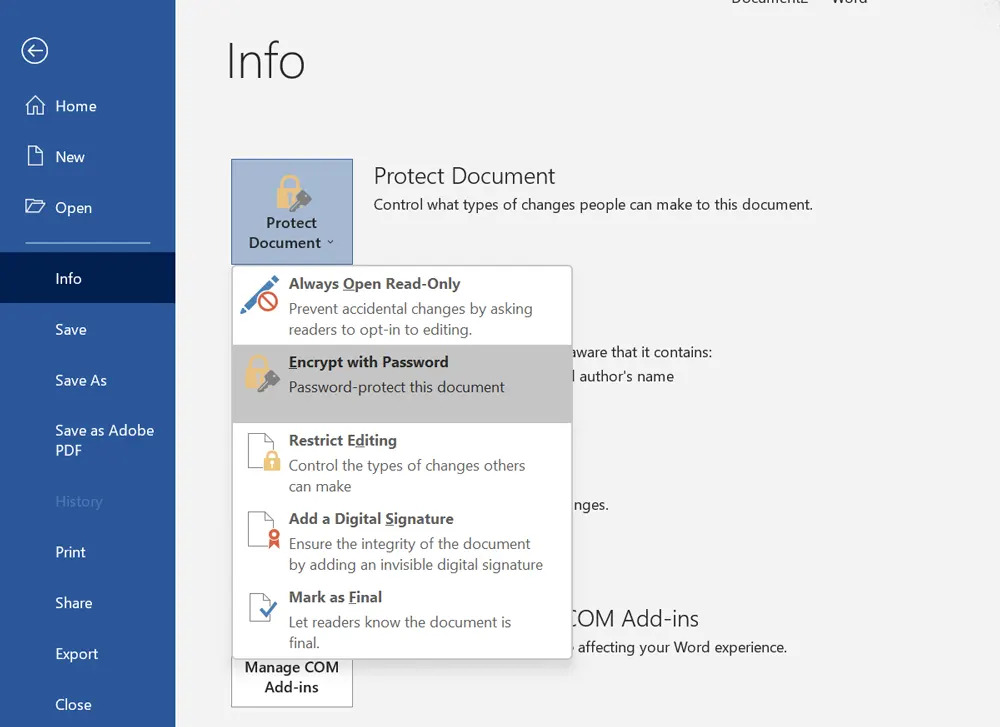This screenshot has height=727, width=1000.
Task: Click the Add a Digital Signature ribbon icon
Action: tap(261, 531)
